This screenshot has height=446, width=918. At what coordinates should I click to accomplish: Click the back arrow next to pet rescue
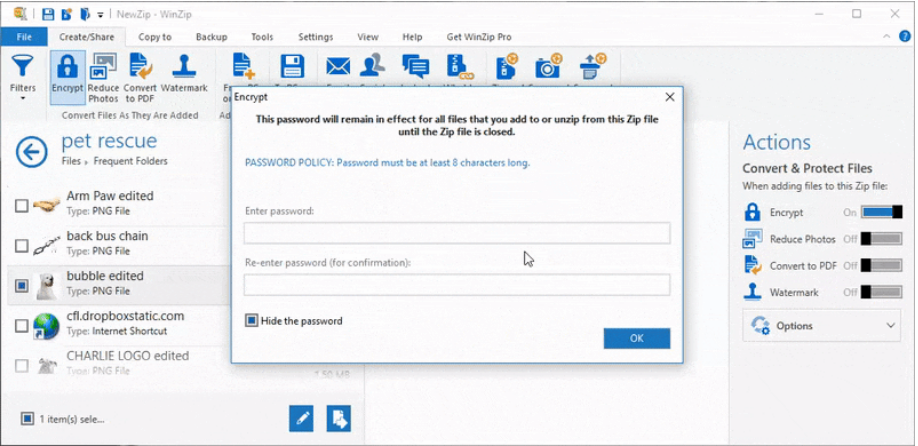pos(31,152)
